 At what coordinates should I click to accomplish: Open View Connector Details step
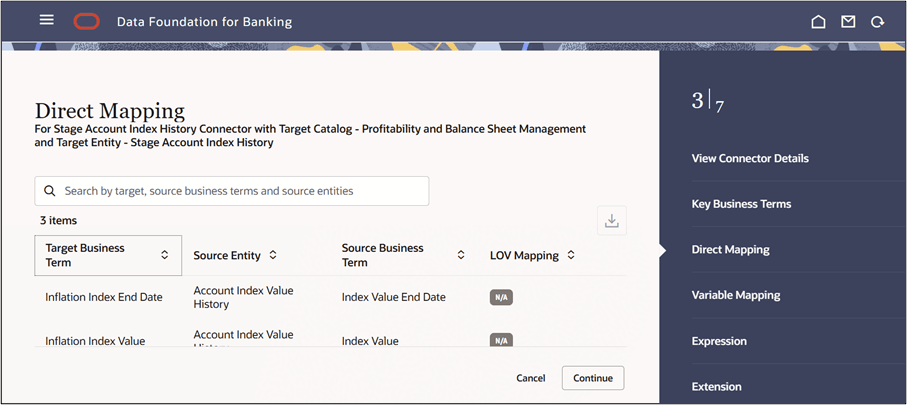coord(750,158)
